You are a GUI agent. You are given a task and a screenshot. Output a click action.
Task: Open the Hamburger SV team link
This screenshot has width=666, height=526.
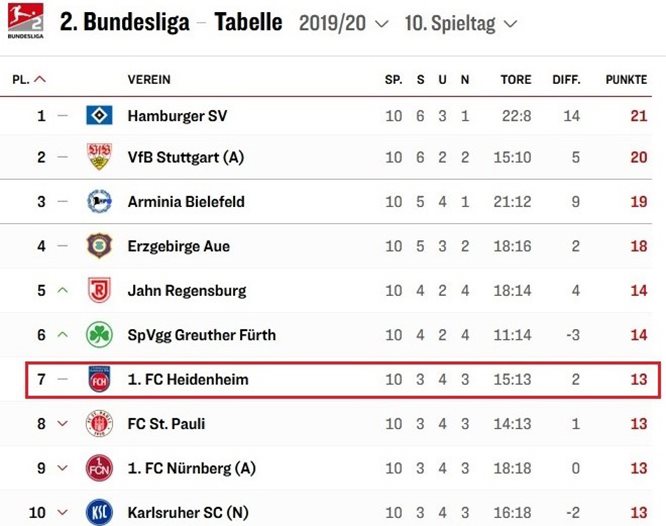(178, 116)
